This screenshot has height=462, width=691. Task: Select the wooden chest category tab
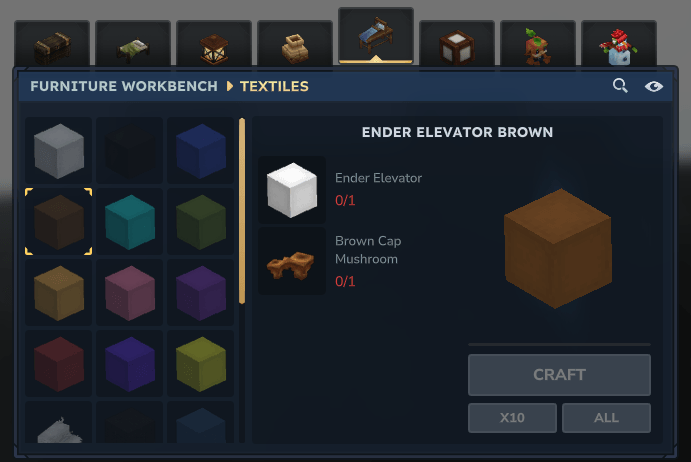tap(52, 44)
